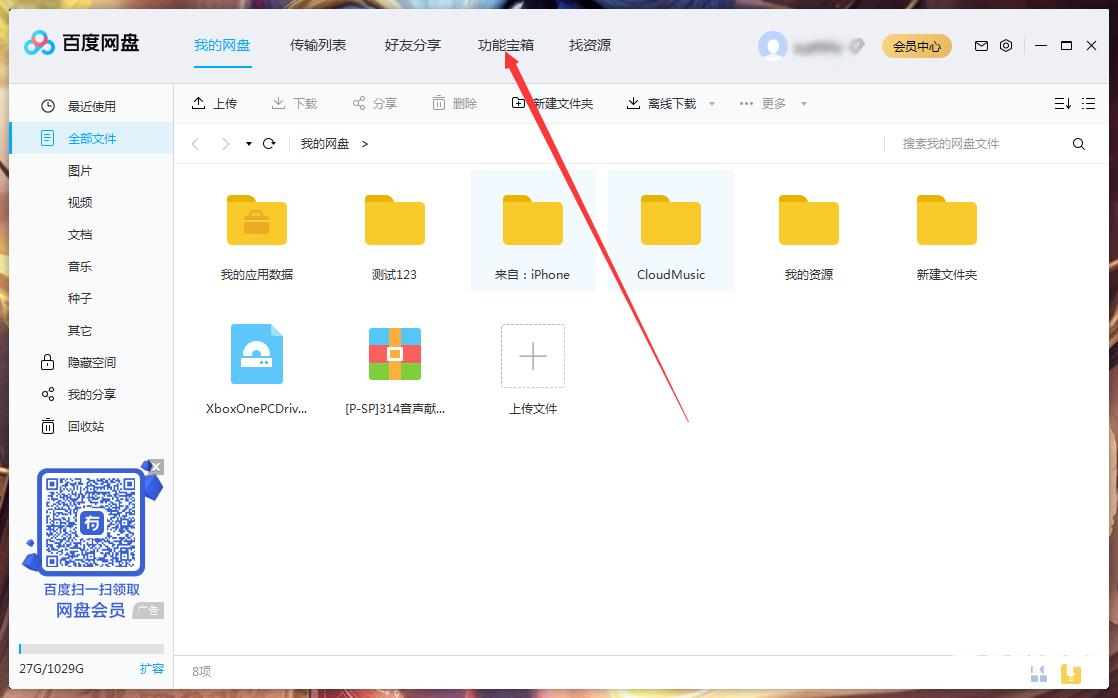
Task: Open the 更多 menu
Action: (773, 103)
